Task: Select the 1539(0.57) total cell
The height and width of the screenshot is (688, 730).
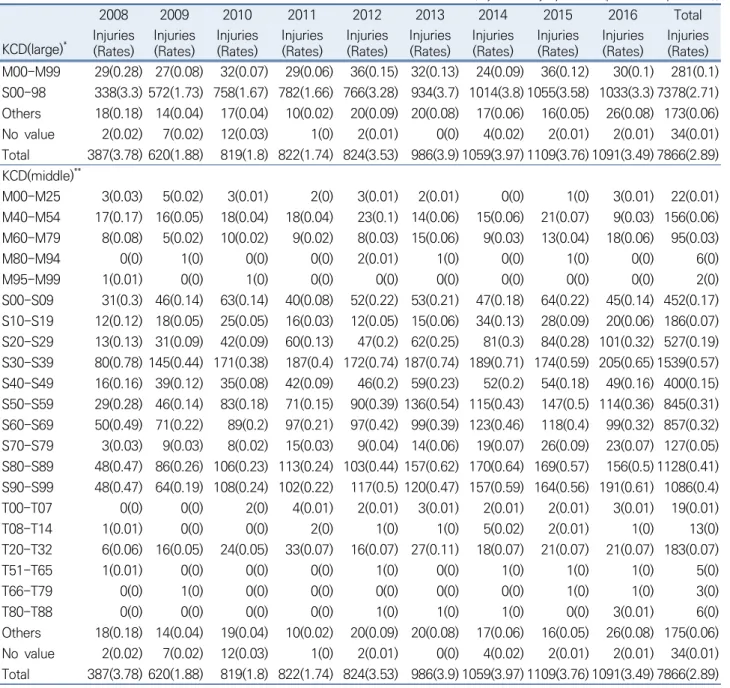Action: coord(688,363)
